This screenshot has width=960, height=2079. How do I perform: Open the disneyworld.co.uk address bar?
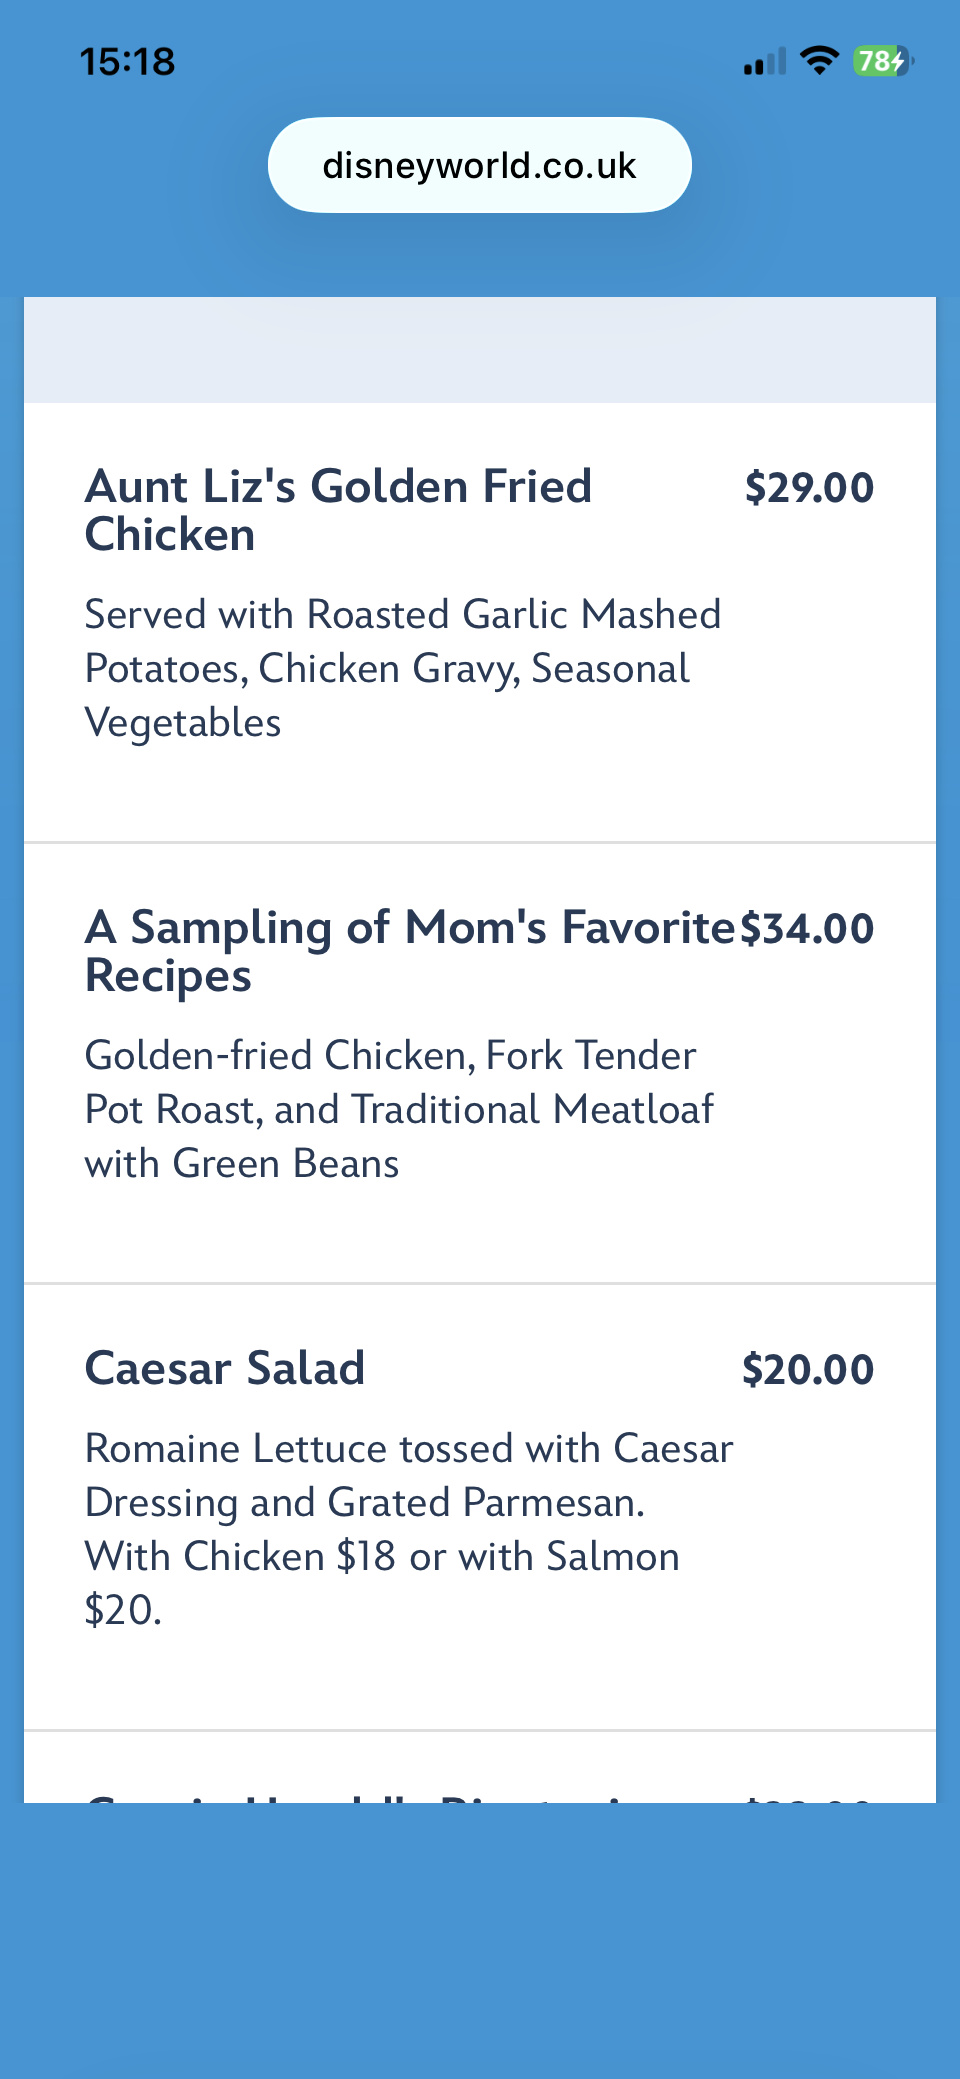click(x=479, y=165)
